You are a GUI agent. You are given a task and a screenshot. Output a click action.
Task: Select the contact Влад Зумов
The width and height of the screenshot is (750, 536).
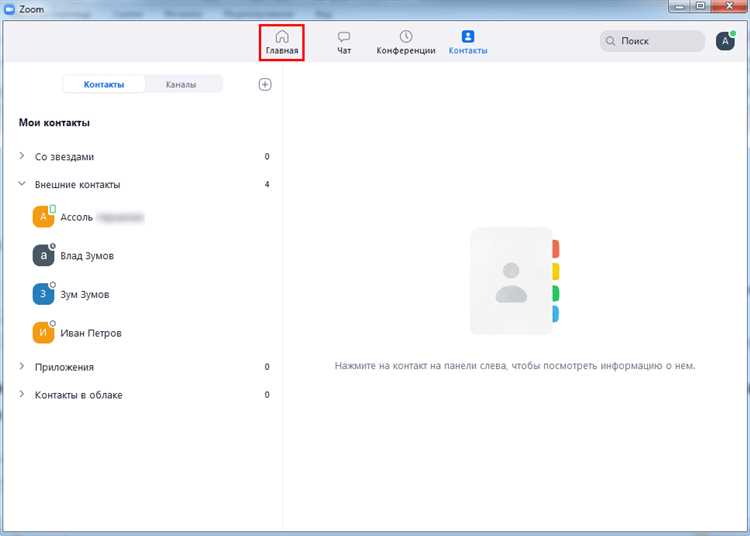(143, 256)
